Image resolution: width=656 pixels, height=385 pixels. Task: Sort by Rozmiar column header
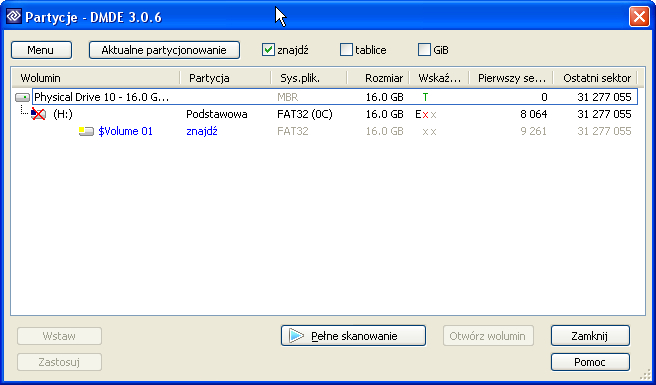[x=378, y=78]
